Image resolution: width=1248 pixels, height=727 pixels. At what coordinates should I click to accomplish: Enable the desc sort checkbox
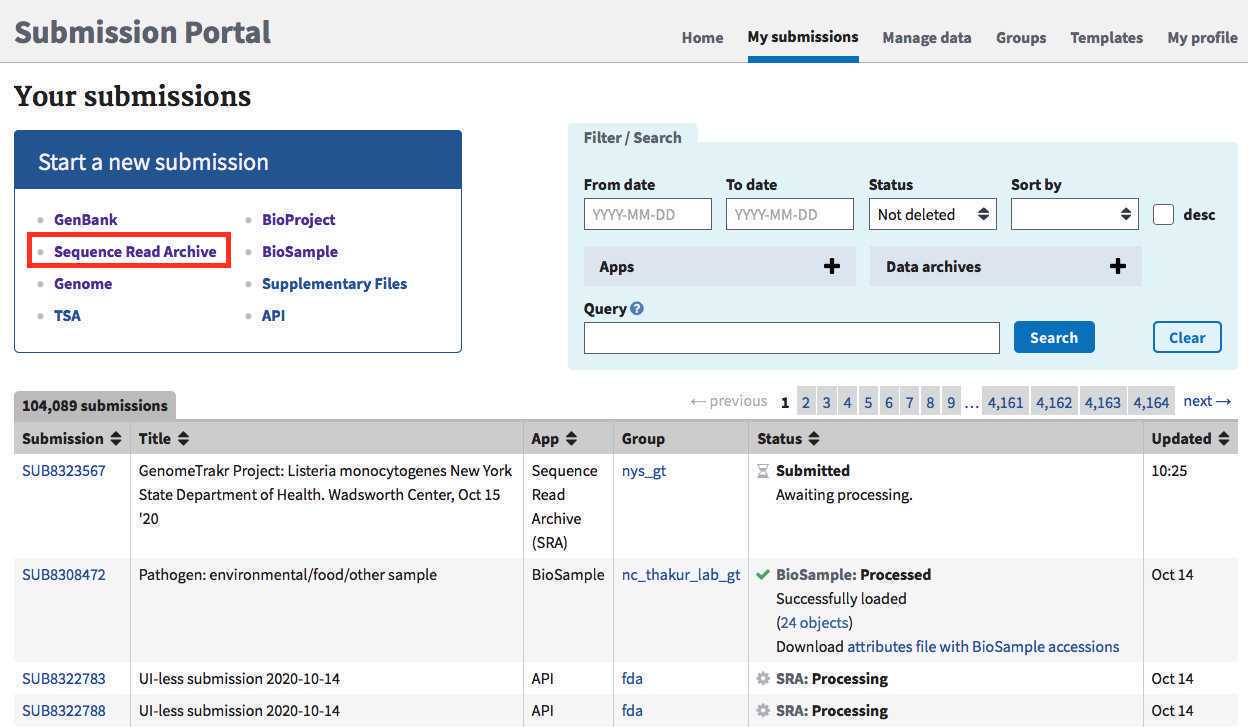click(1163, 214)
